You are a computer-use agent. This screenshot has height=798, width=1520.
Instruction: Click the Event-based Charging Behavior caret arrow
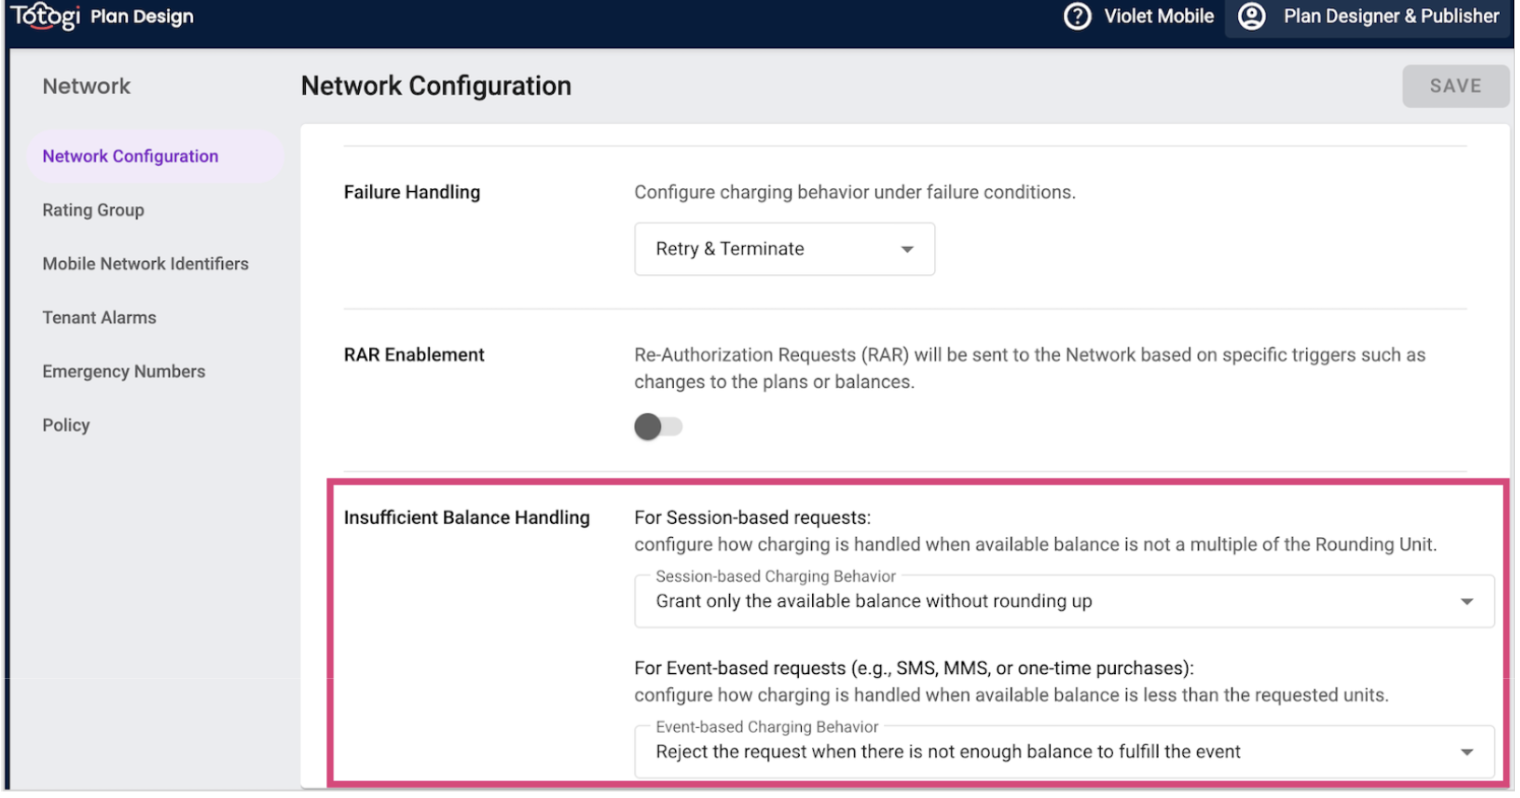[x=1466, y=752]
